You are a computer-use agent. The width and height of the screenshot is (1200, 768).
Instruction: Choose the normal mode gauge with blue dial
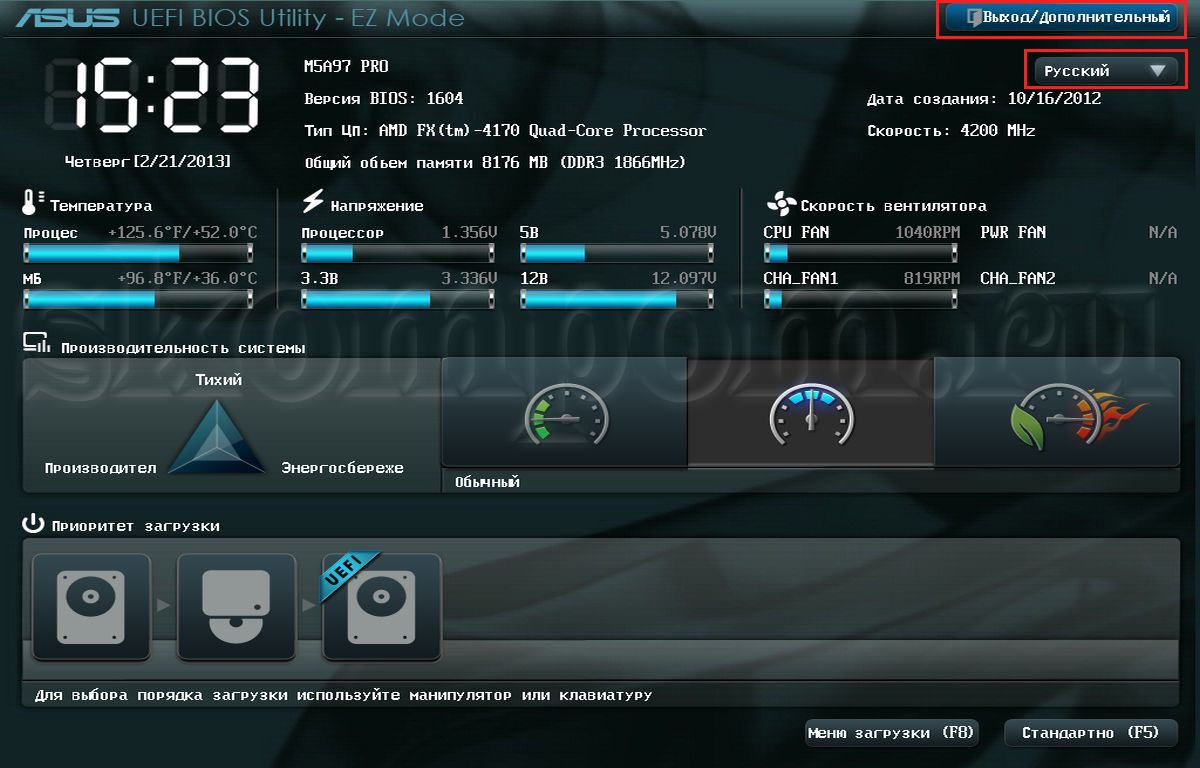(x=810, y=412)
